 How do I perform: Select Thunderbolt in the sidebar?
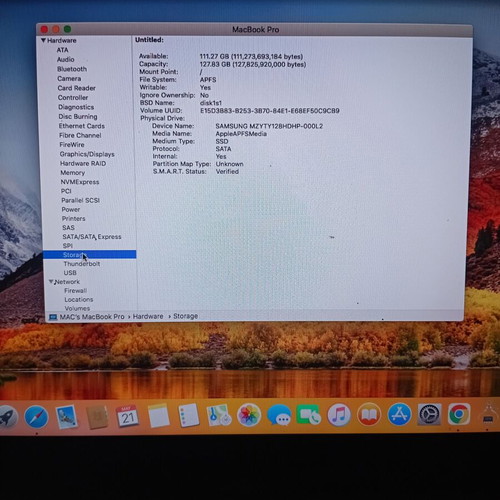point(82,264)
